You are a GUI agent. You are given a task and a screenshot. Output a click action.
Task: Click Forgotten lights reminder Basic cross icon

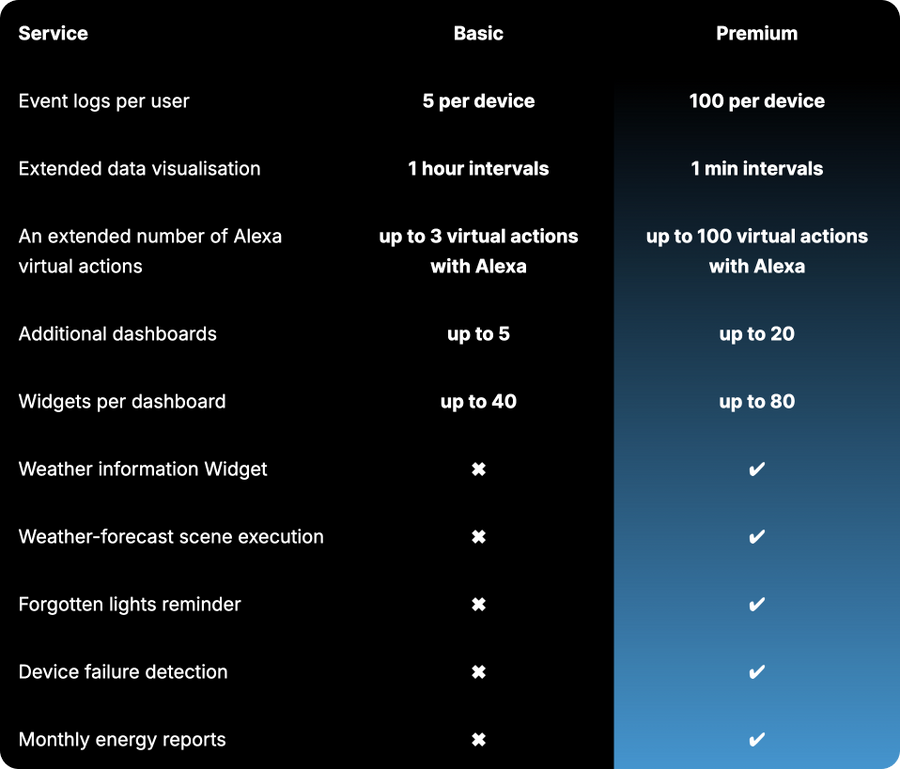tap(479, 604)
